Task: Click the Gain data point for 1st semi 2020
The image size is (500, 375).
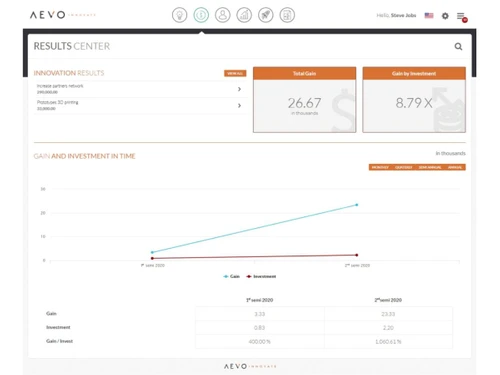Action: (x=152, y=252)
